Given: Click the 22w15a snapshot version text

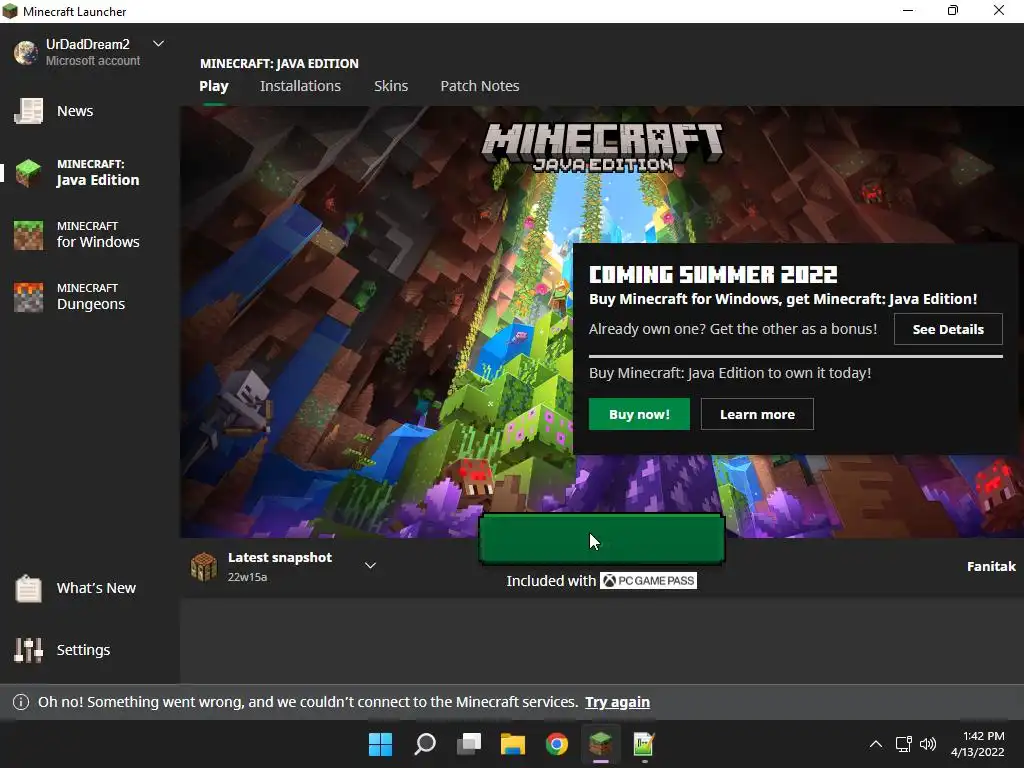Looking at the screenshot, I should (248, 577).
